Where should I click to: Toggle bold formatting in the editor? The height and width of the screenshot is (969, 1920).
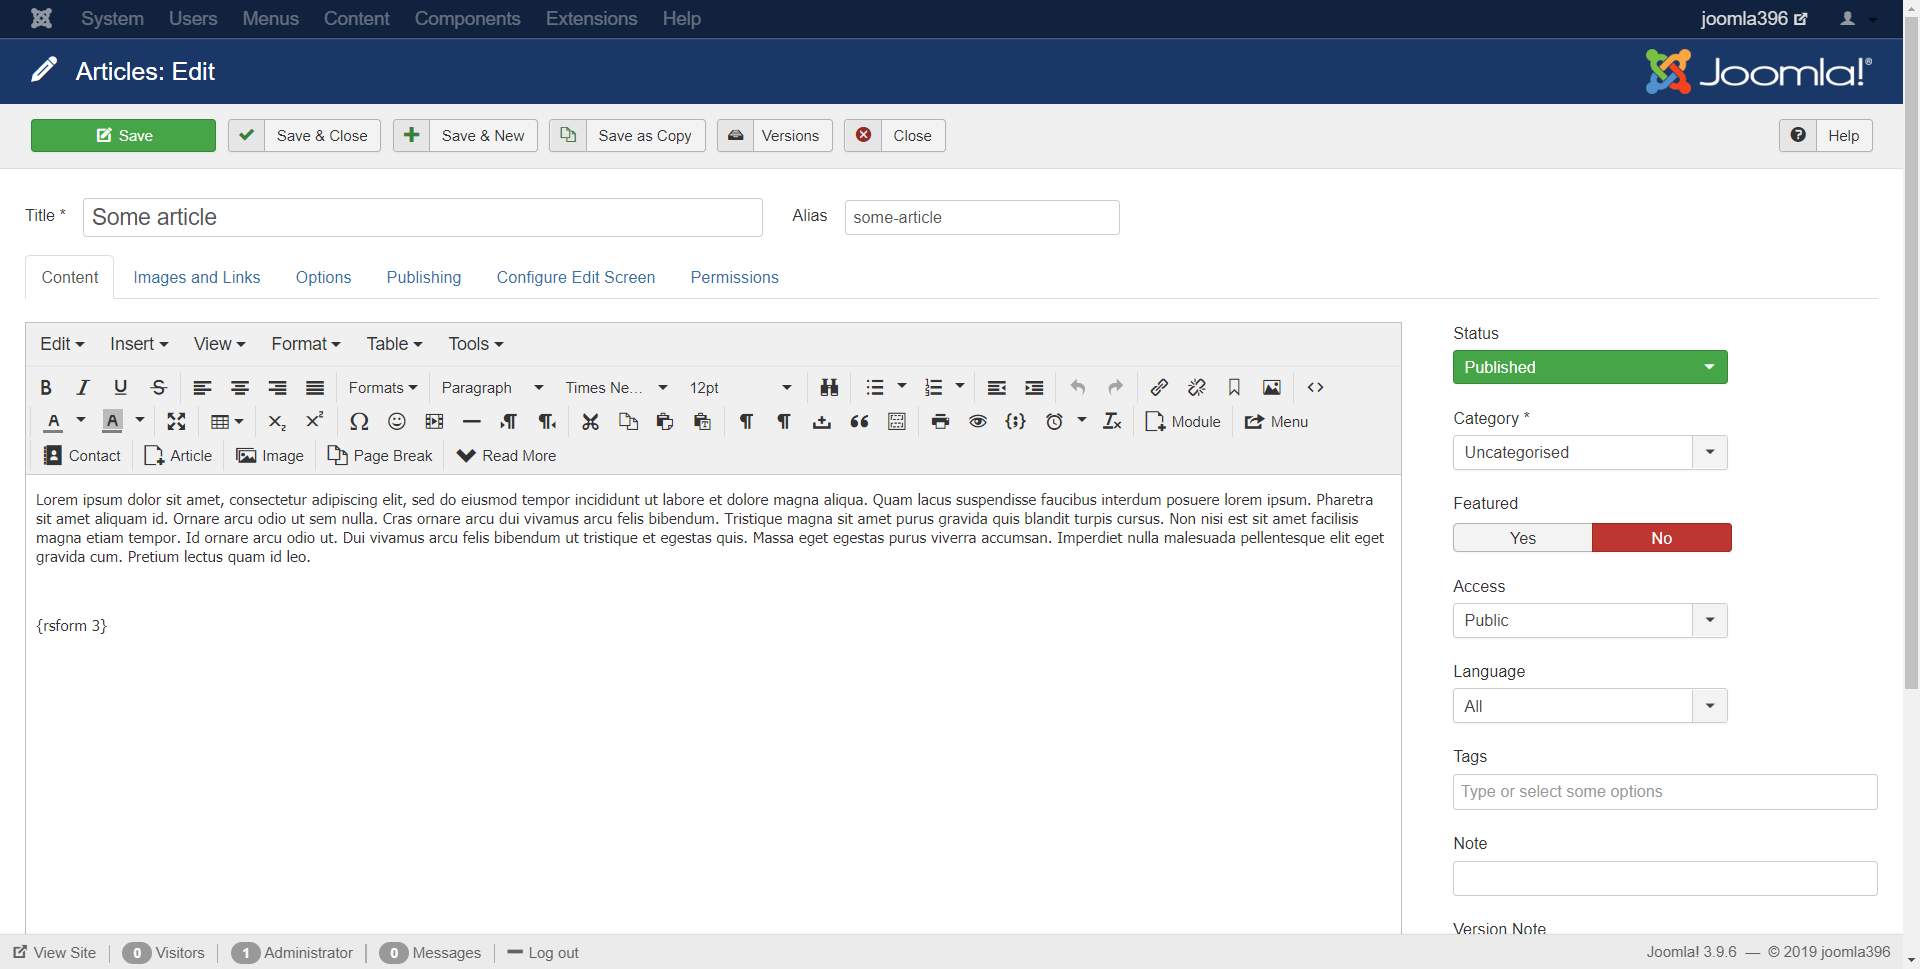click(x=46, y=388)
